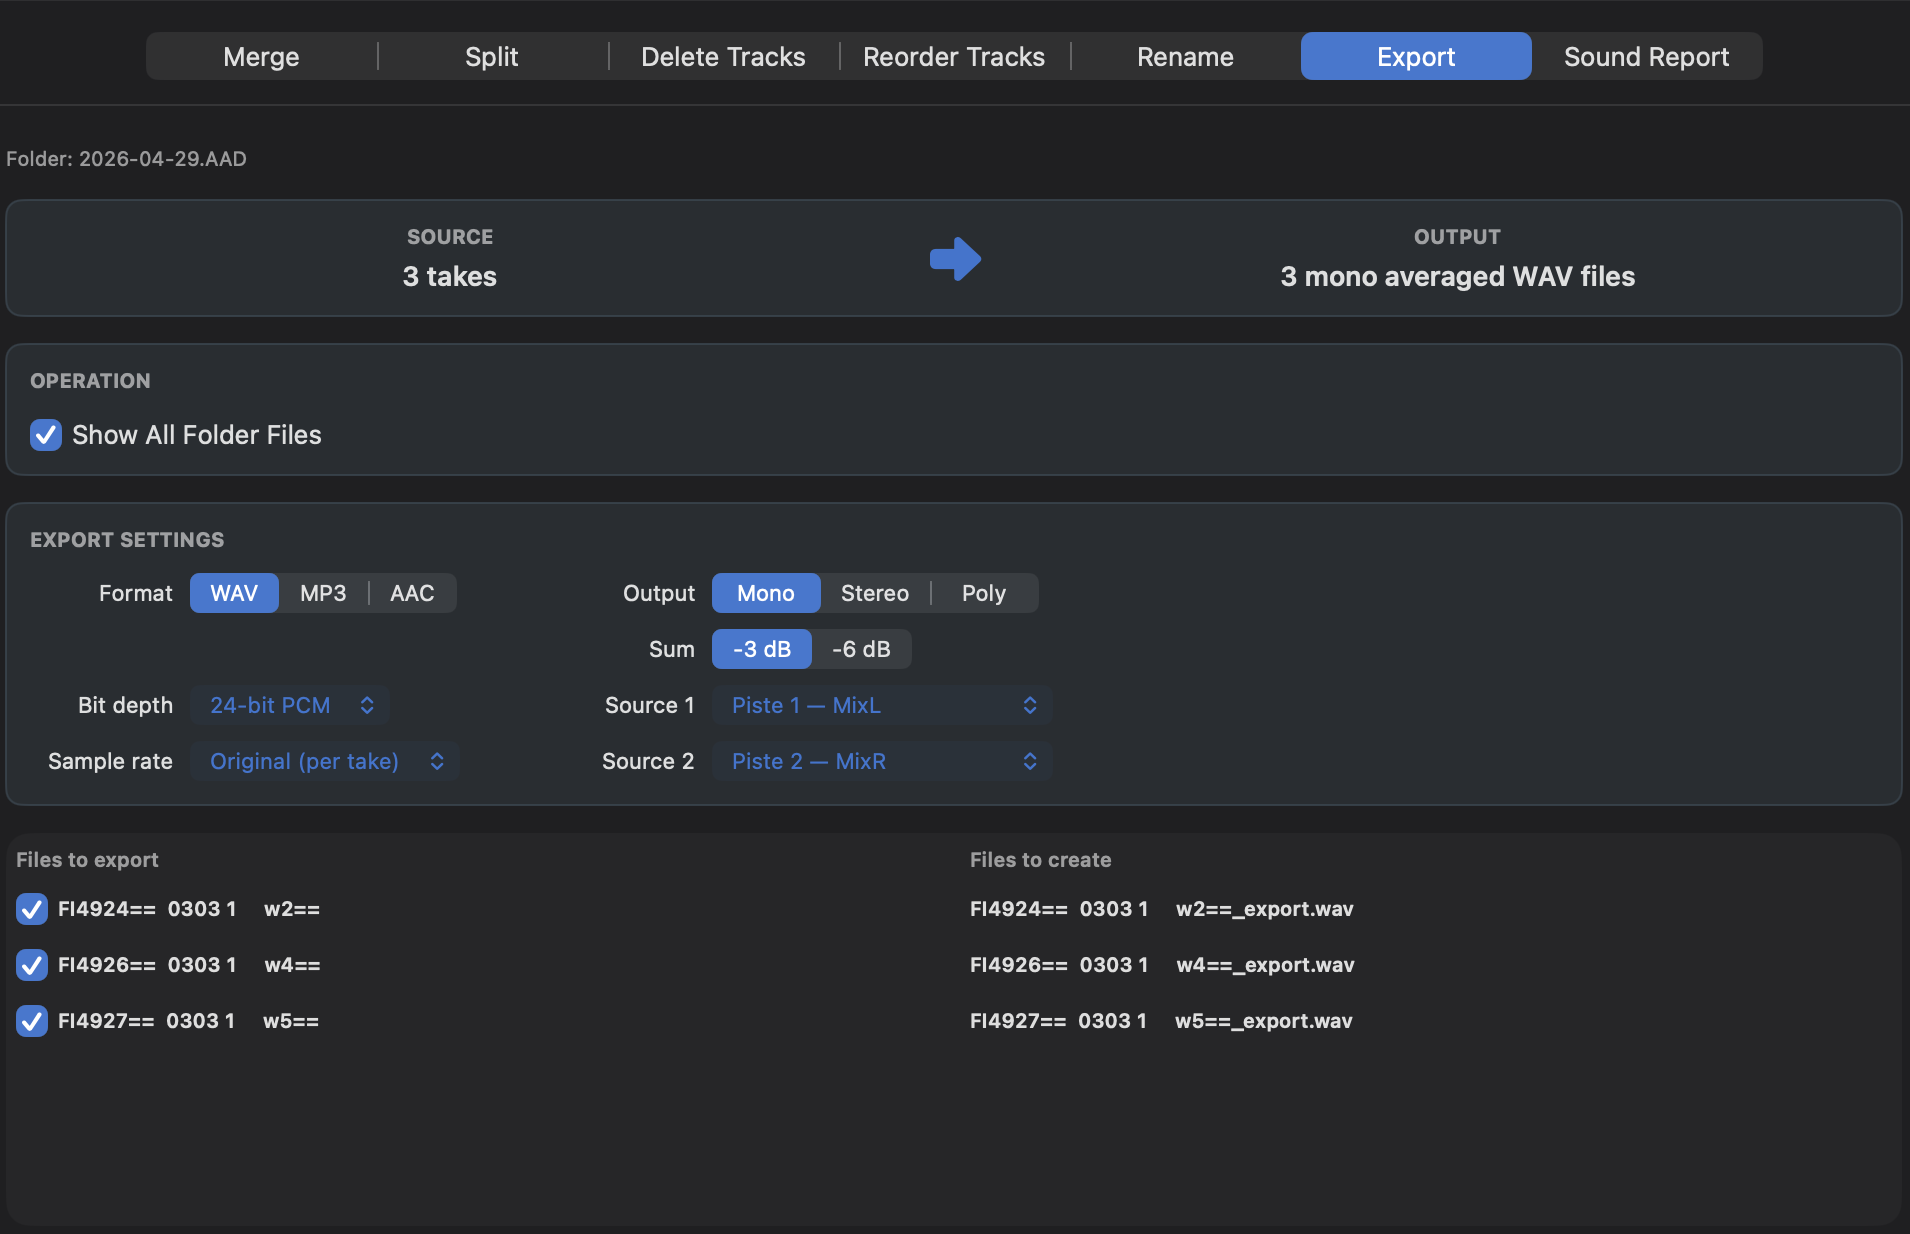Open Source 2 Piste 2 MixR dropdown

pos(882,761)
